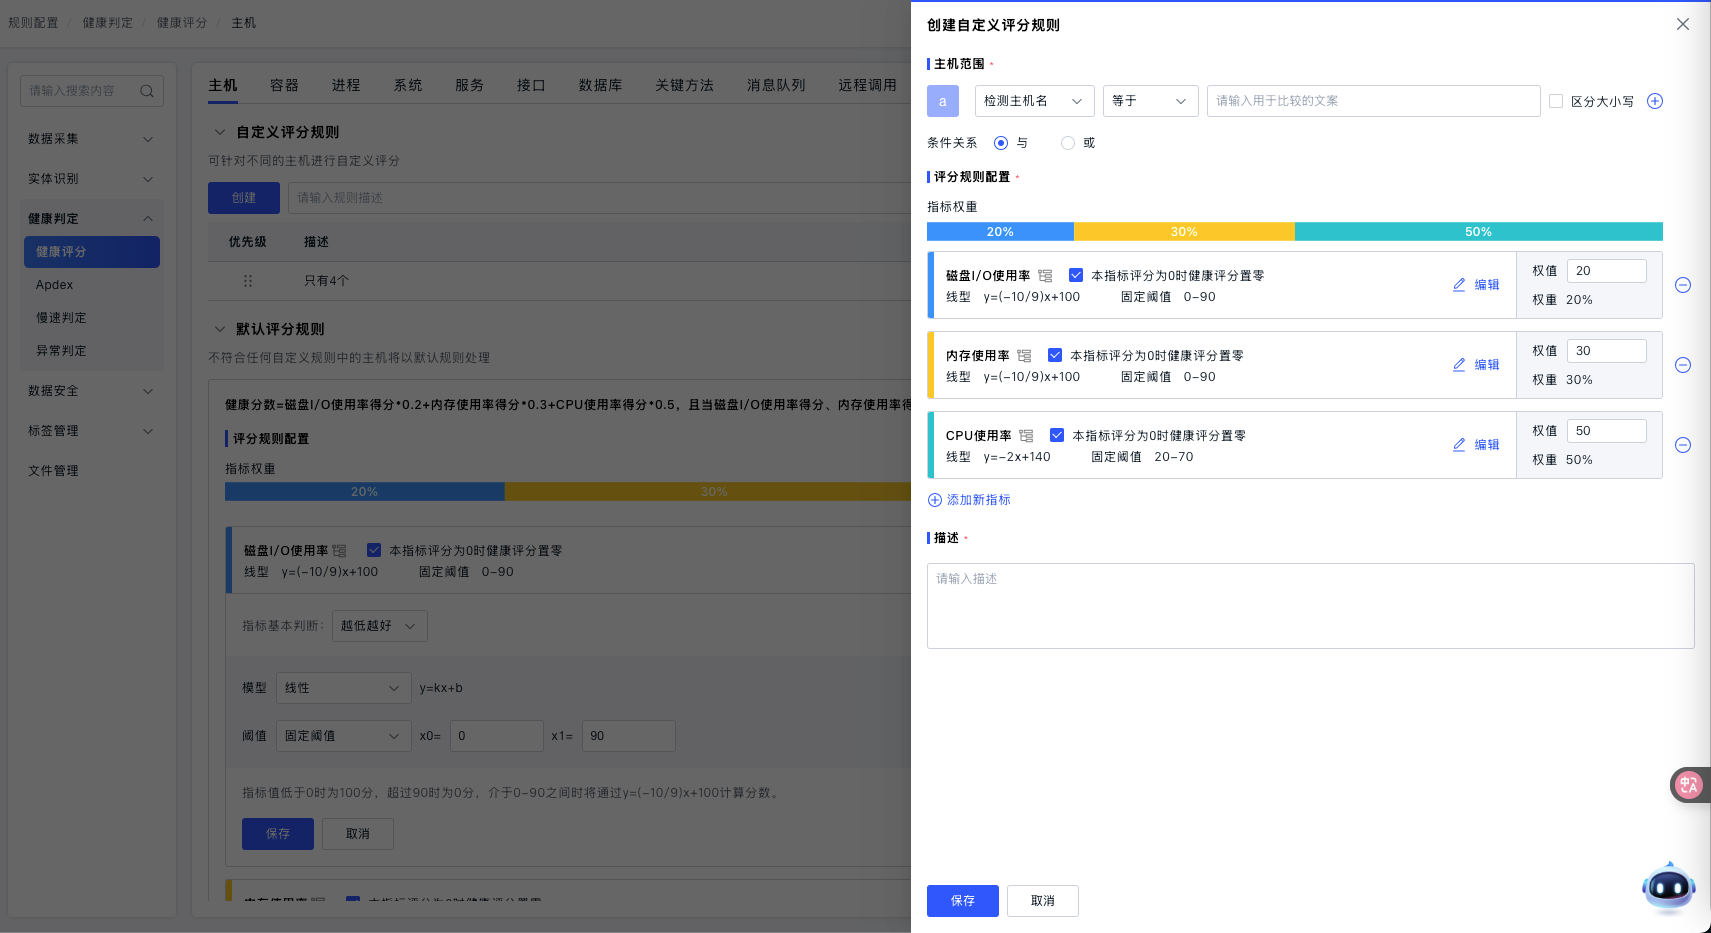Open the 等于 operator dropdown
The image size is (1711, 933).
[1150, 101]
